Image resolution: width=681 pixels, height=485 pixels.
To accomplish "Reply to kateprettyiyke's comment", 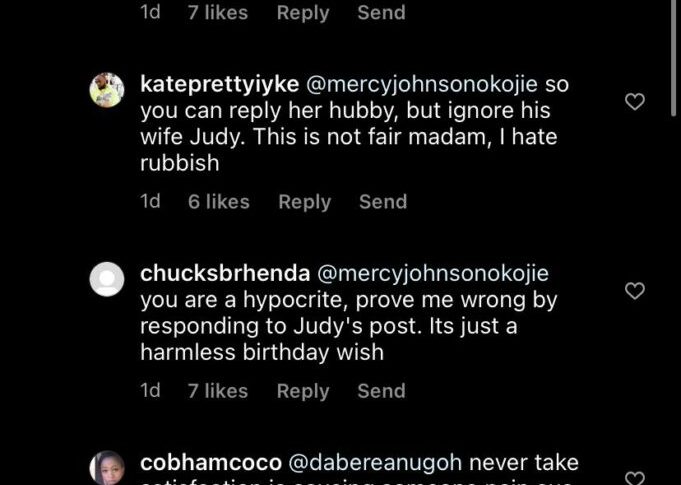I will 304,202.
